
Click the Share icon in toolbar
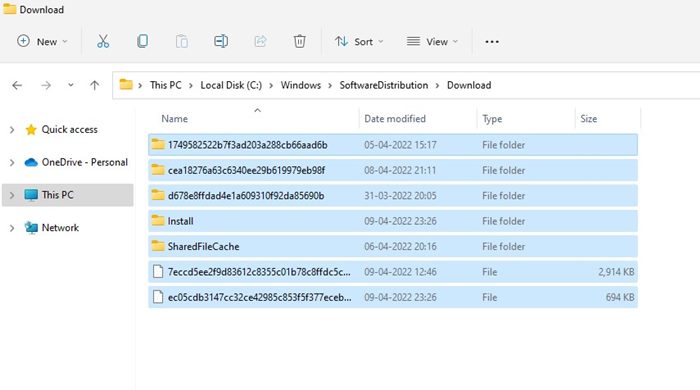[x=260, y=41]
